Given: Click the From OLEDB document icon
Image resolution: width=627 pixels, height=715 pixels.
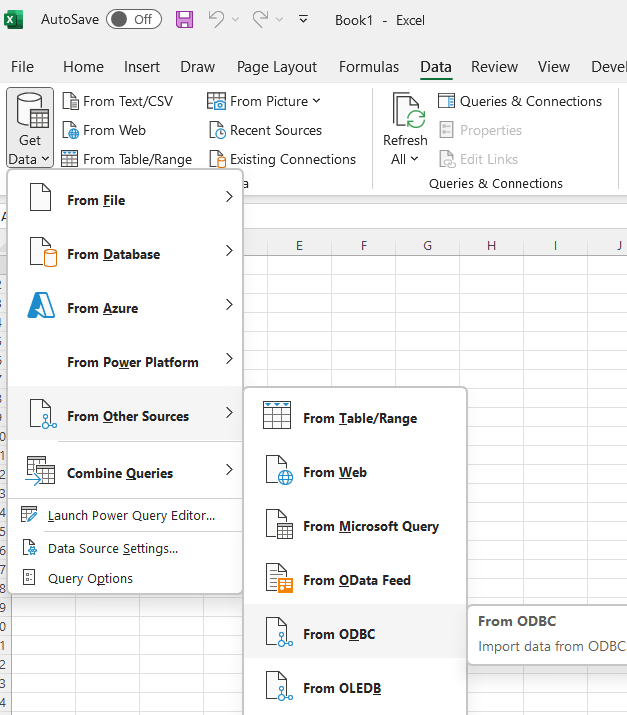Looking at the screenshot, I should tap(280, 686).
